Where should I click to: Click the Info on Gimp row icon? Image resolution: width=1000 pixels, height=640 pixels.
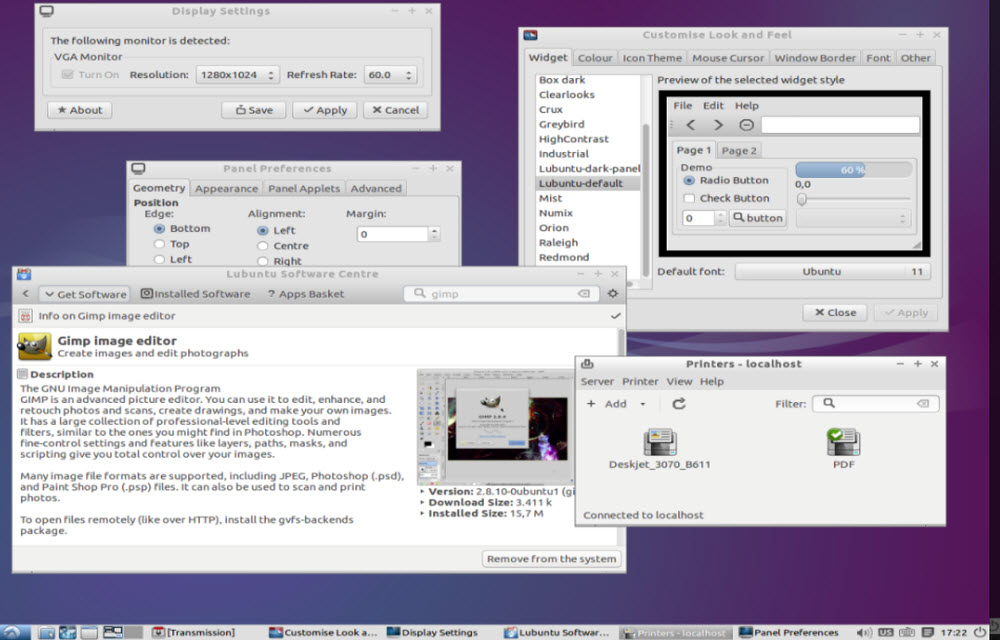tap(26, 316)
